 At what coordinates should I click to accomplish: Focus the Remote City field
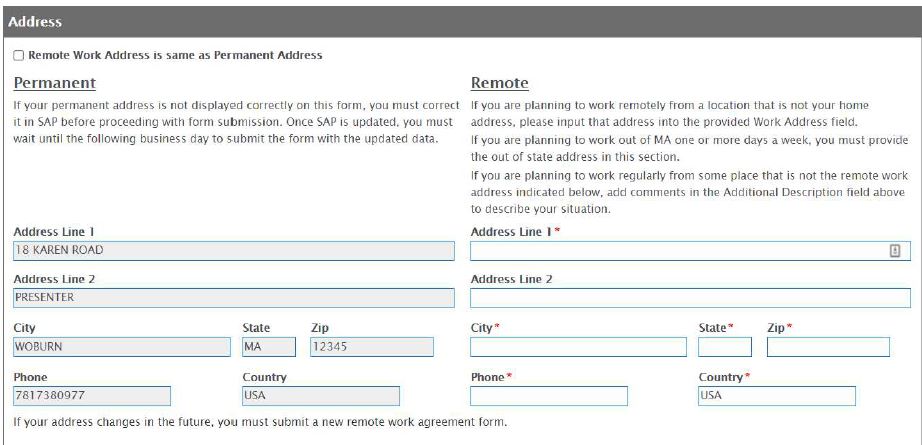coord(578,347)
